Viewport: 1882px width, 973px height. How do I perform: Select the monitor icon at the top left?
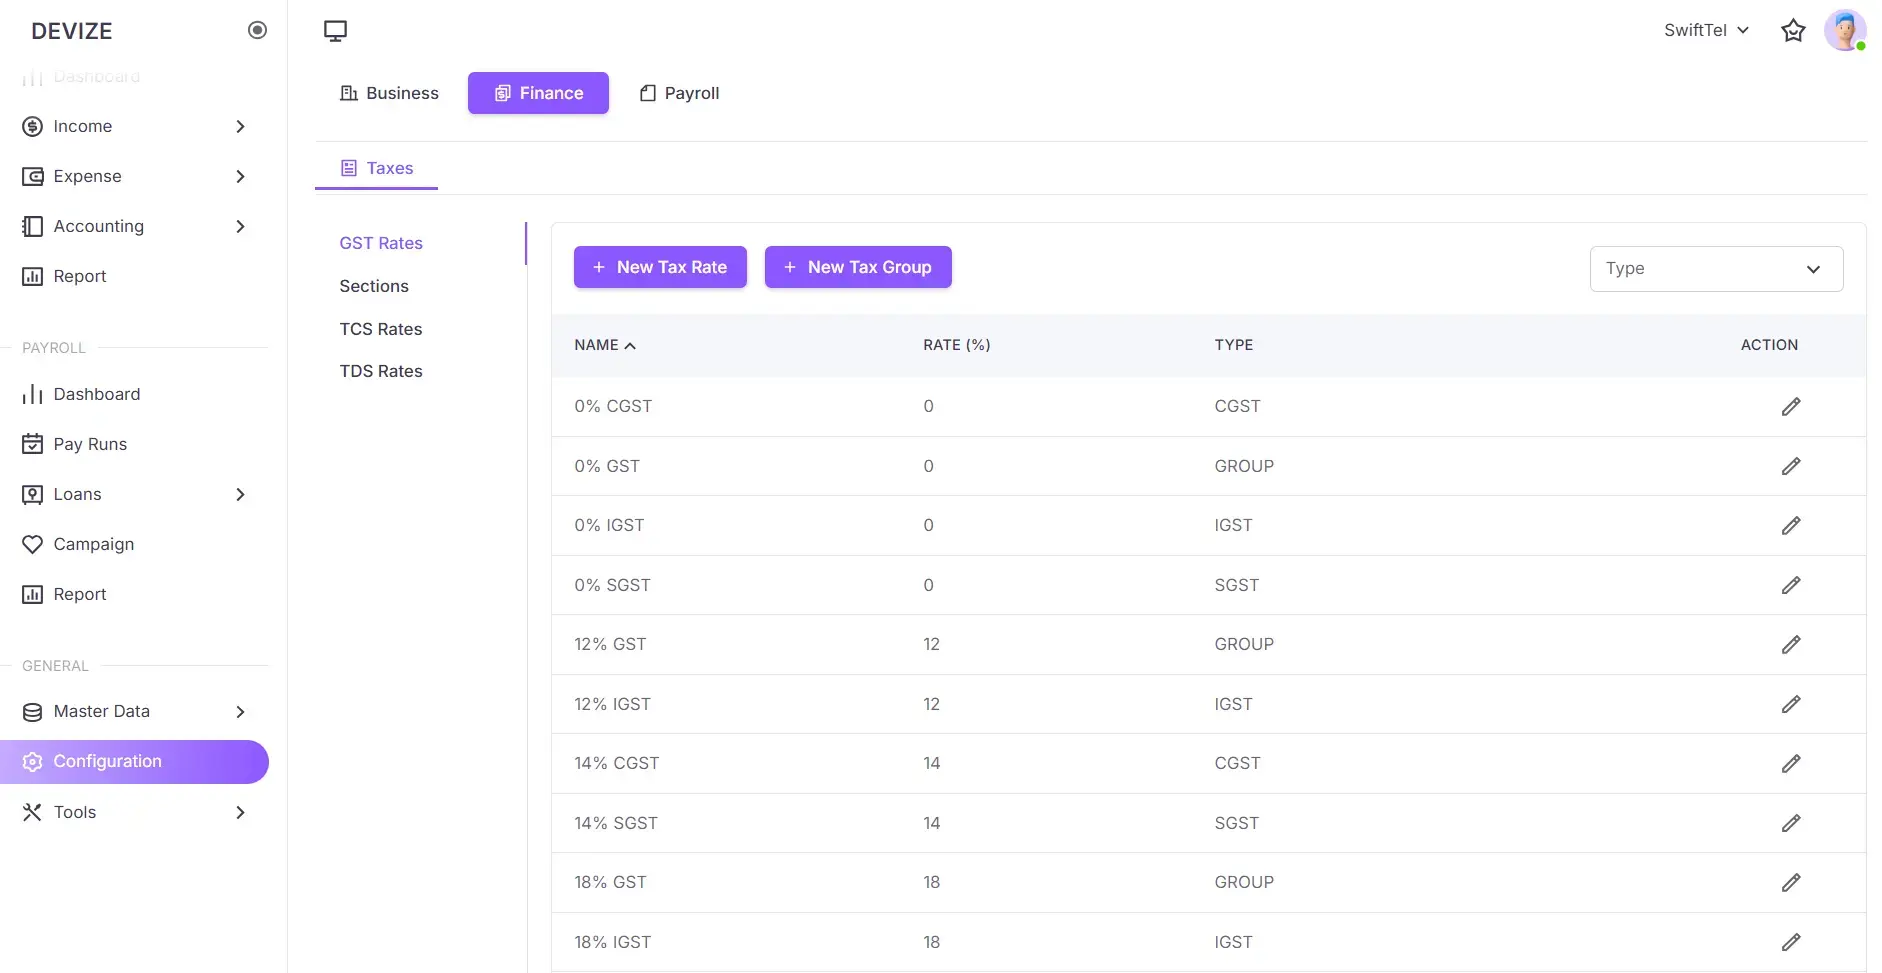334,30
